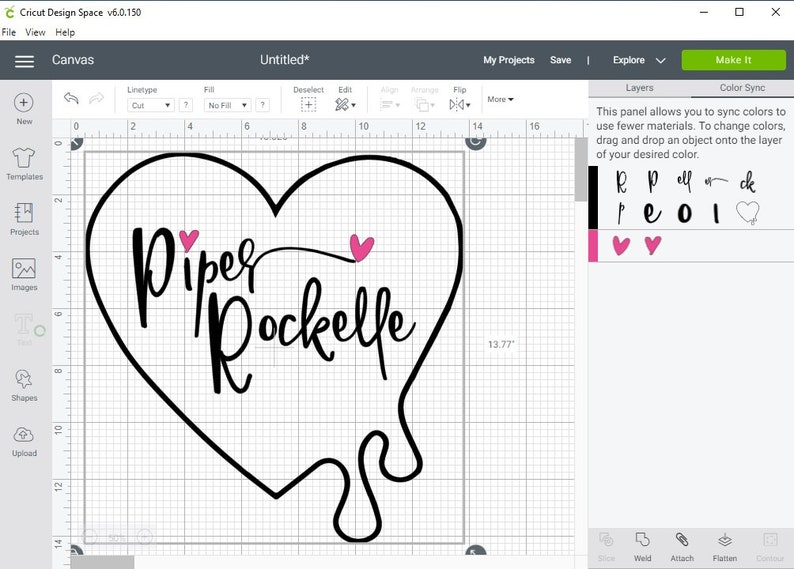Open My Projects
Image resolution: width=794 pixels, height=569 pixels.
(509, 60)
